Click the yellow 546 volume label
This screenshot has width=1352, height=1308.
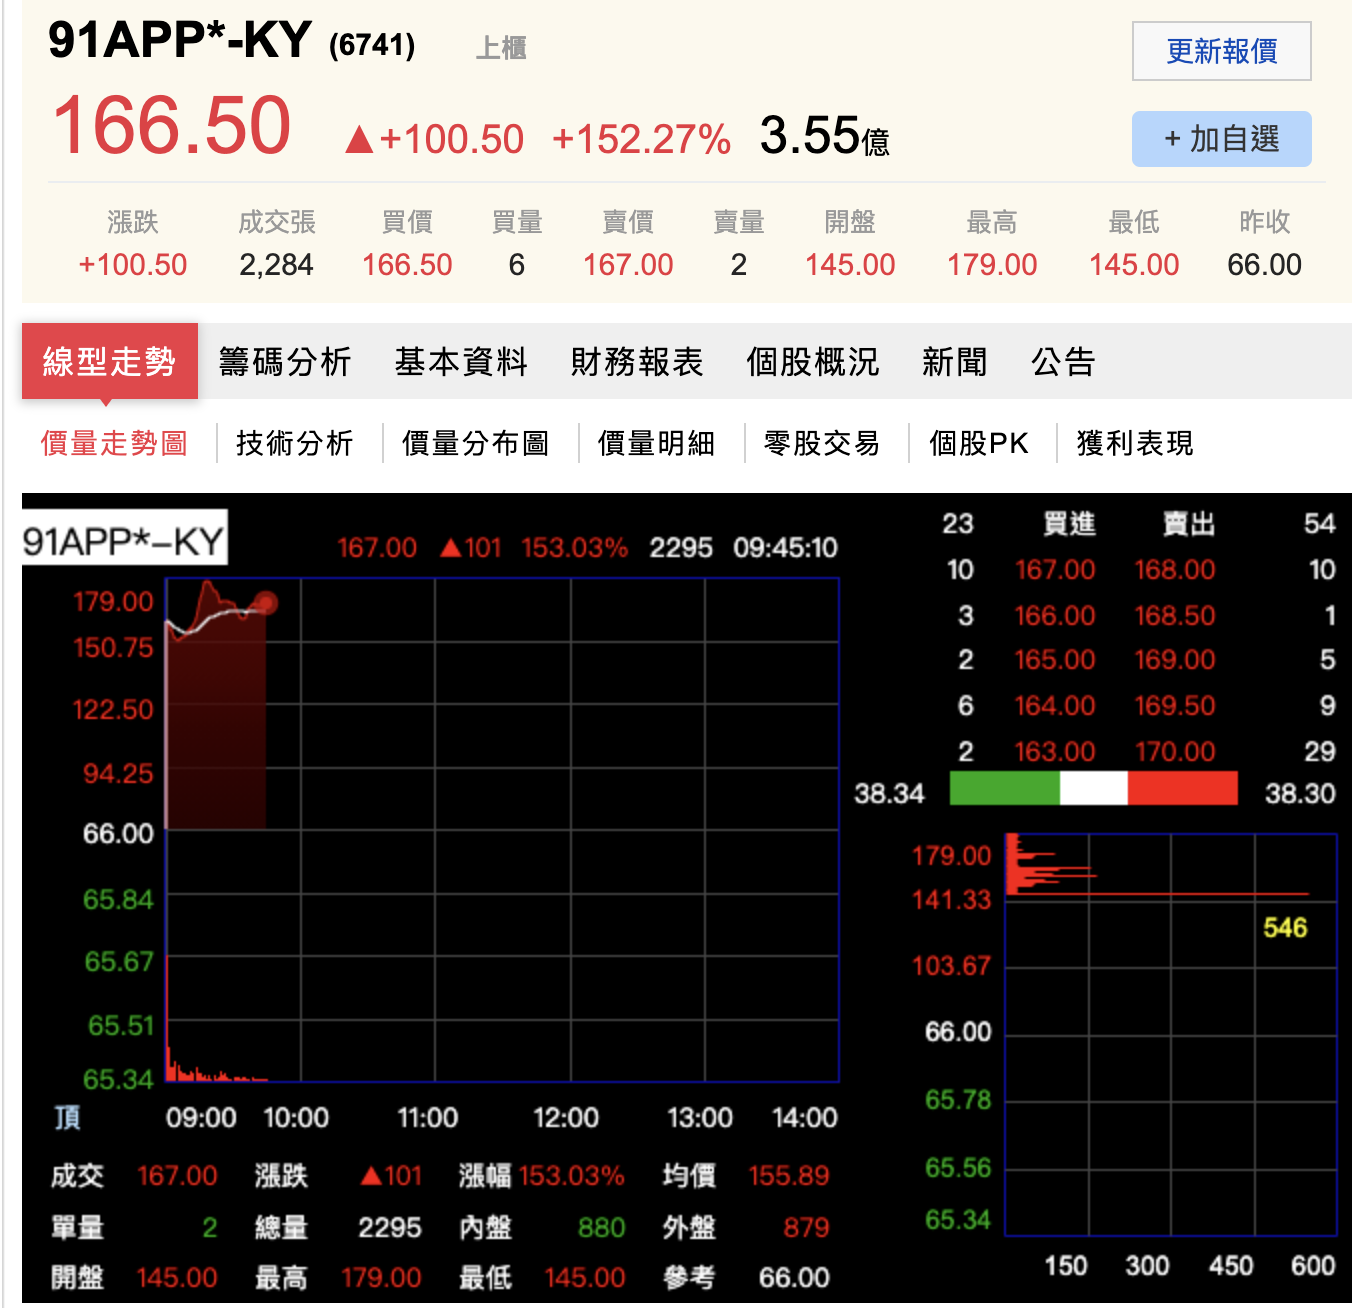(1285, 928)
